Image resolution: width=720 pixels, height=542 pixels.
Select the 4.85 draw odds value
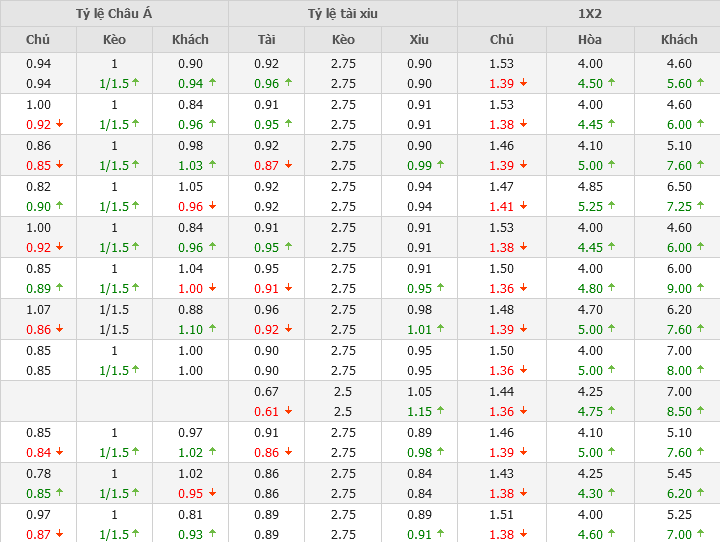(x=590, y=186)
